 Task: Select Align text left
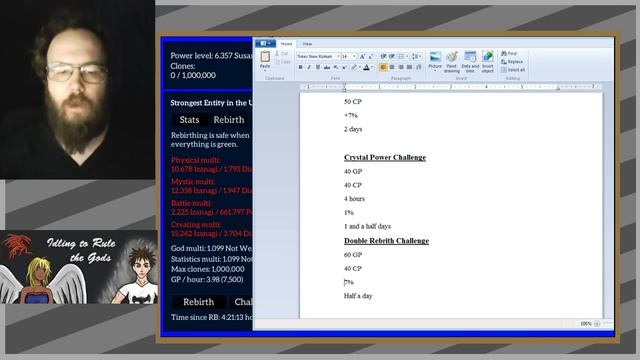(383, 67)
